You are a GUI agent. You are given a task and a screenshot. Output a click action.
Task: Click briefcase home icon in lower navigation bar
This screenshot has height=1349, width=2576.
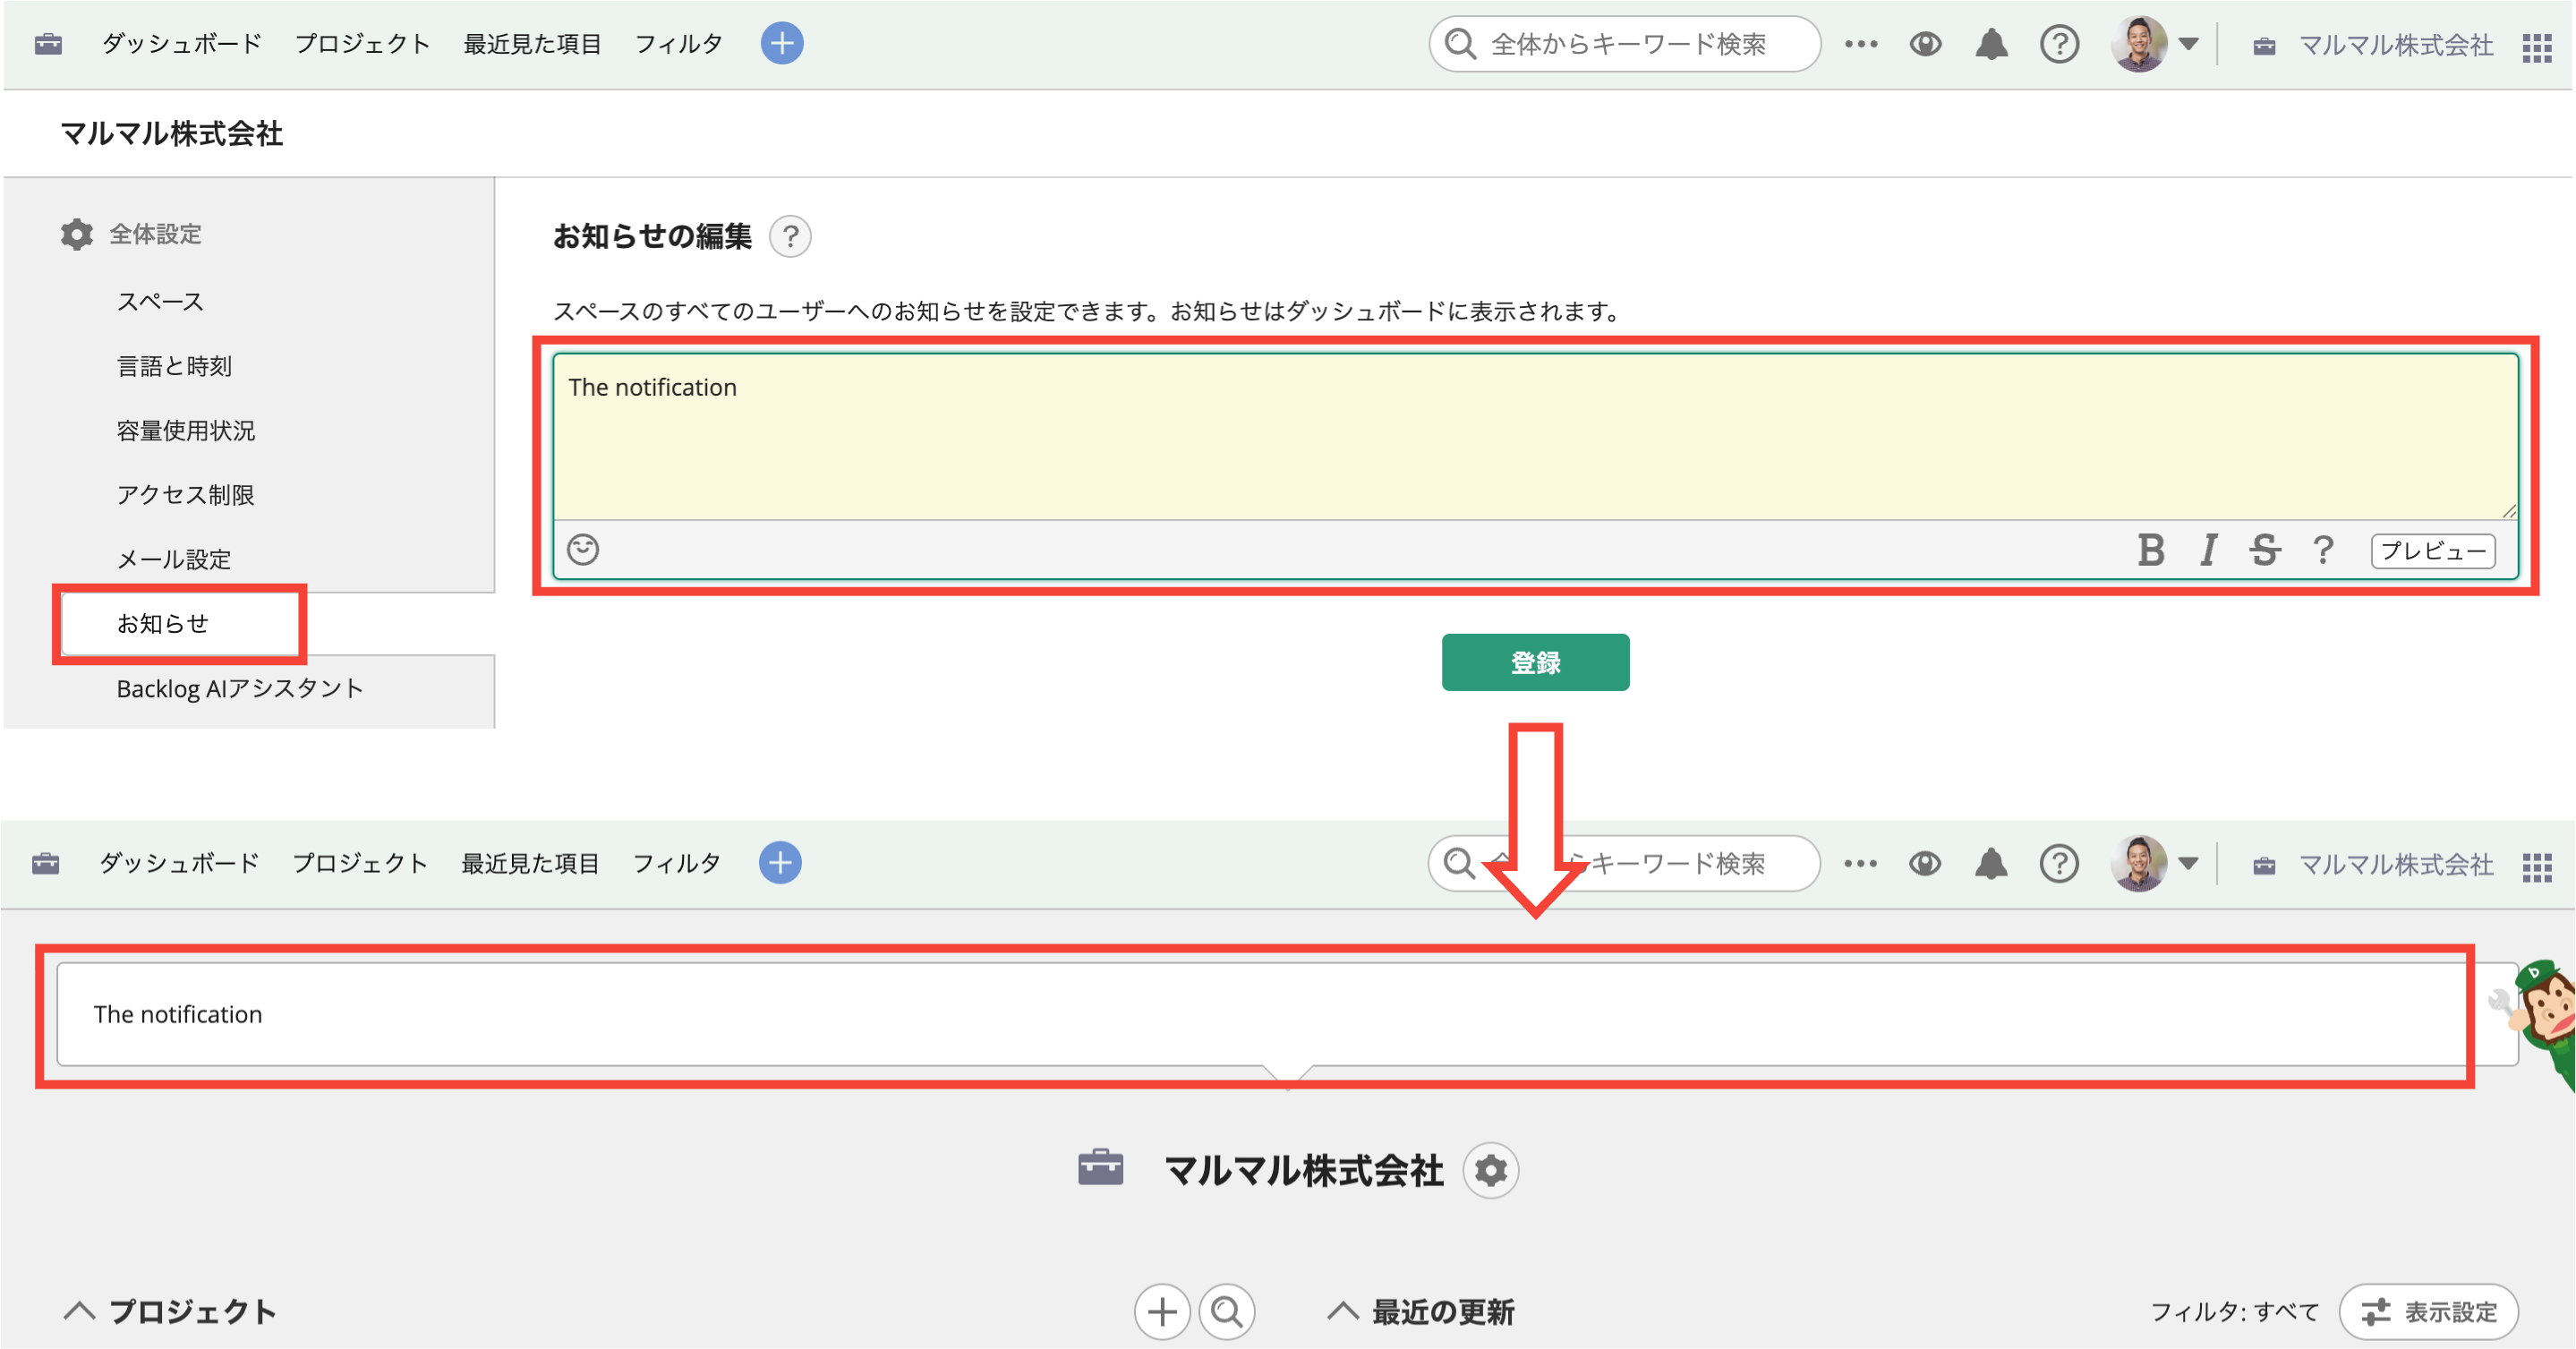point(46,863)
